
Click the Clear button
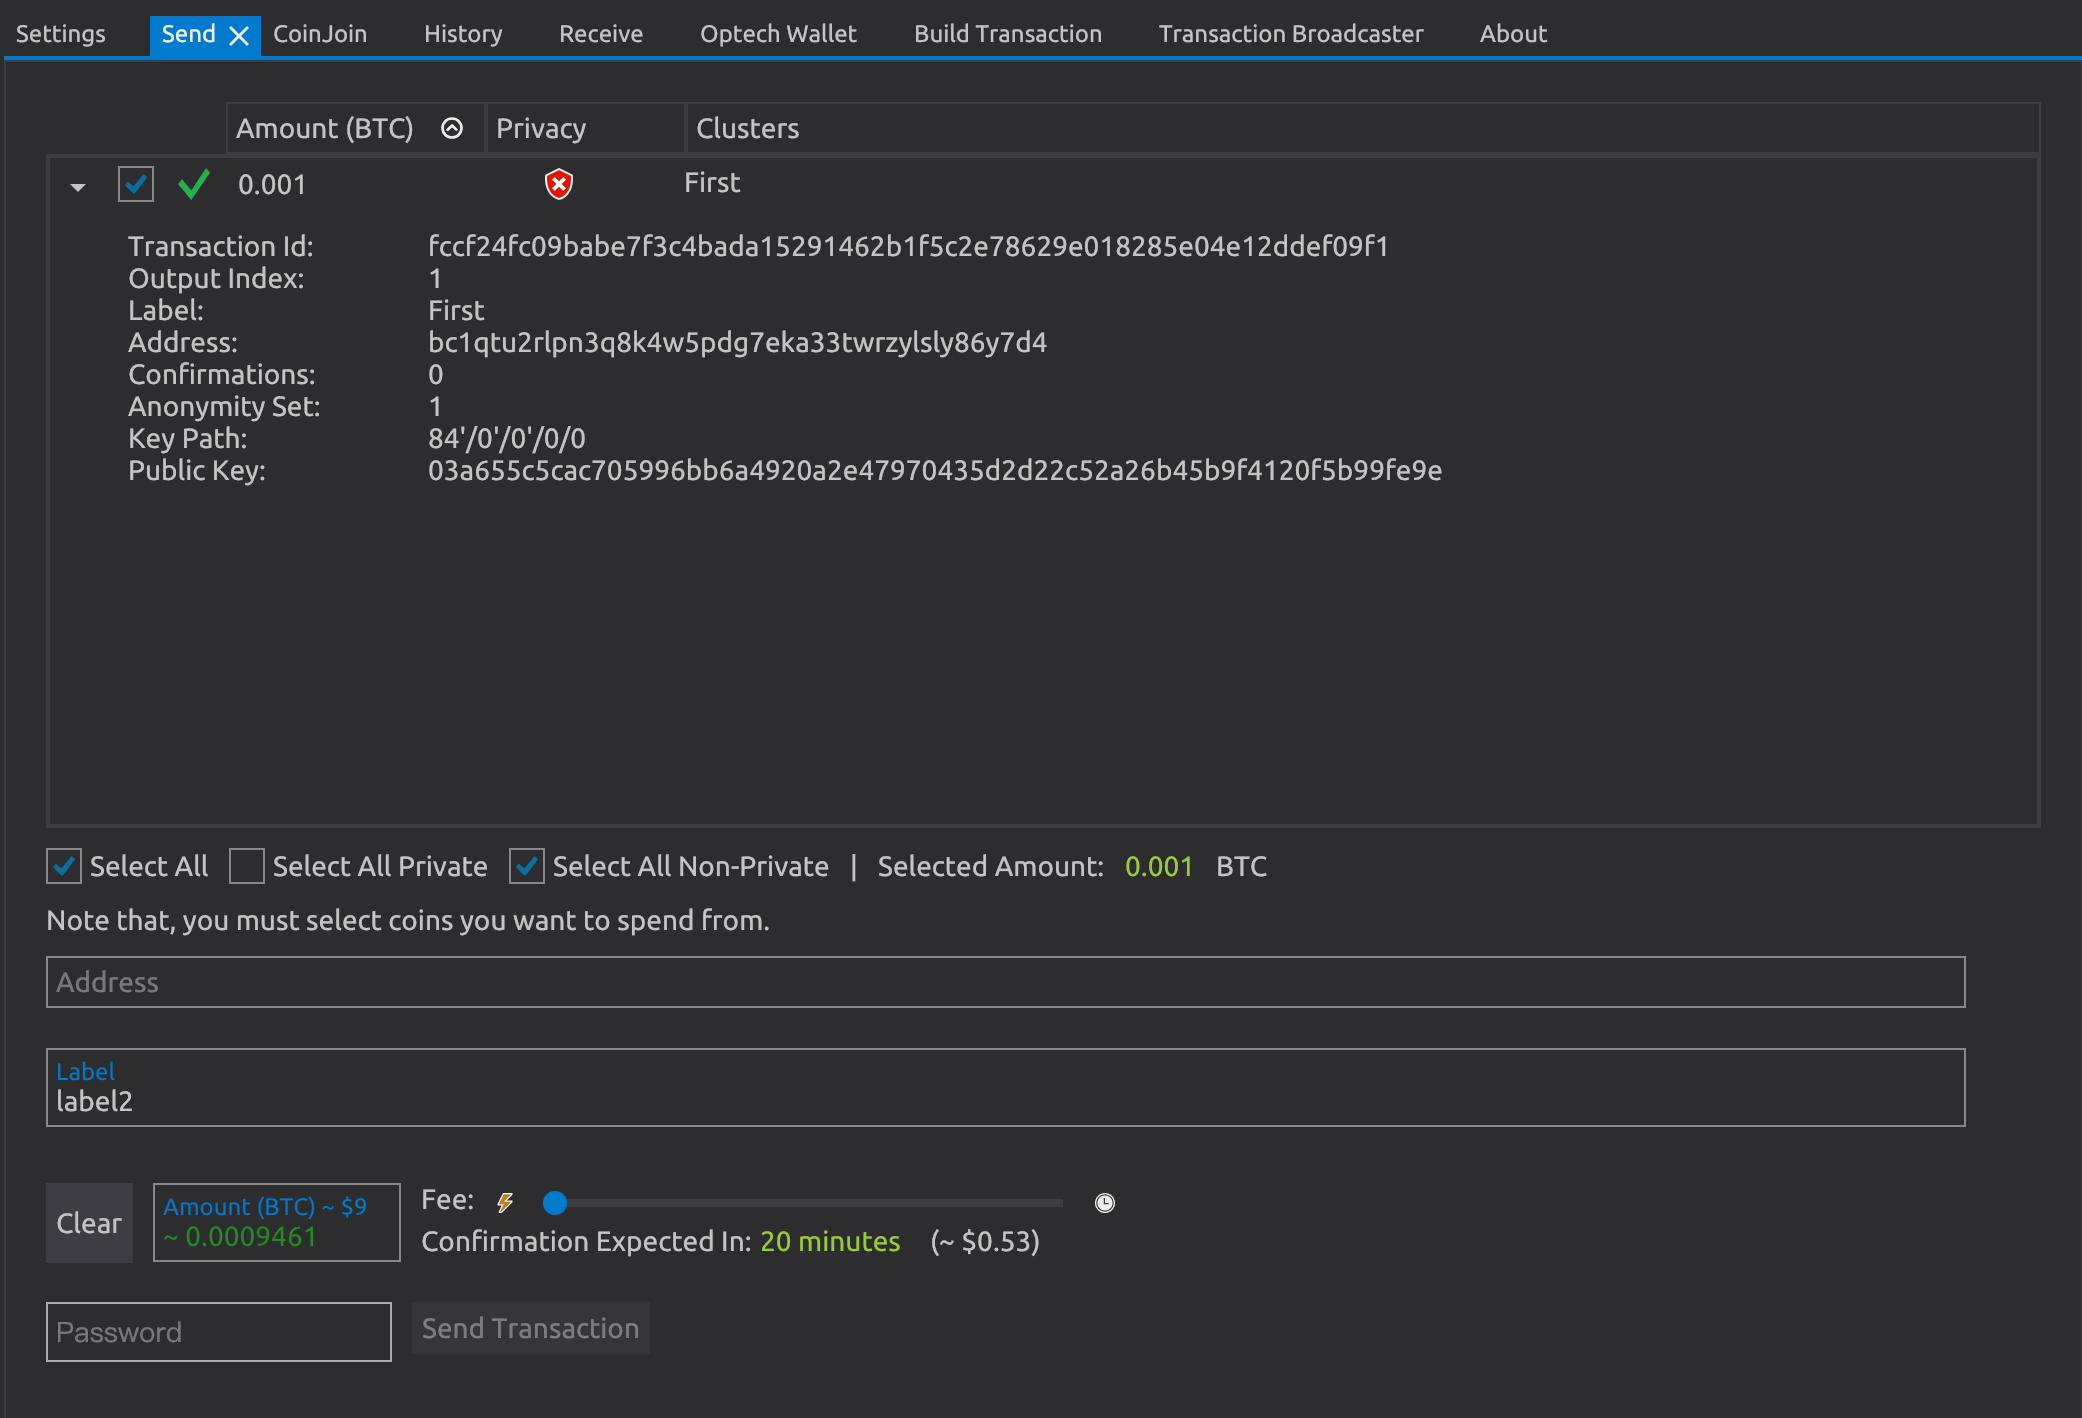[89, 1223]
